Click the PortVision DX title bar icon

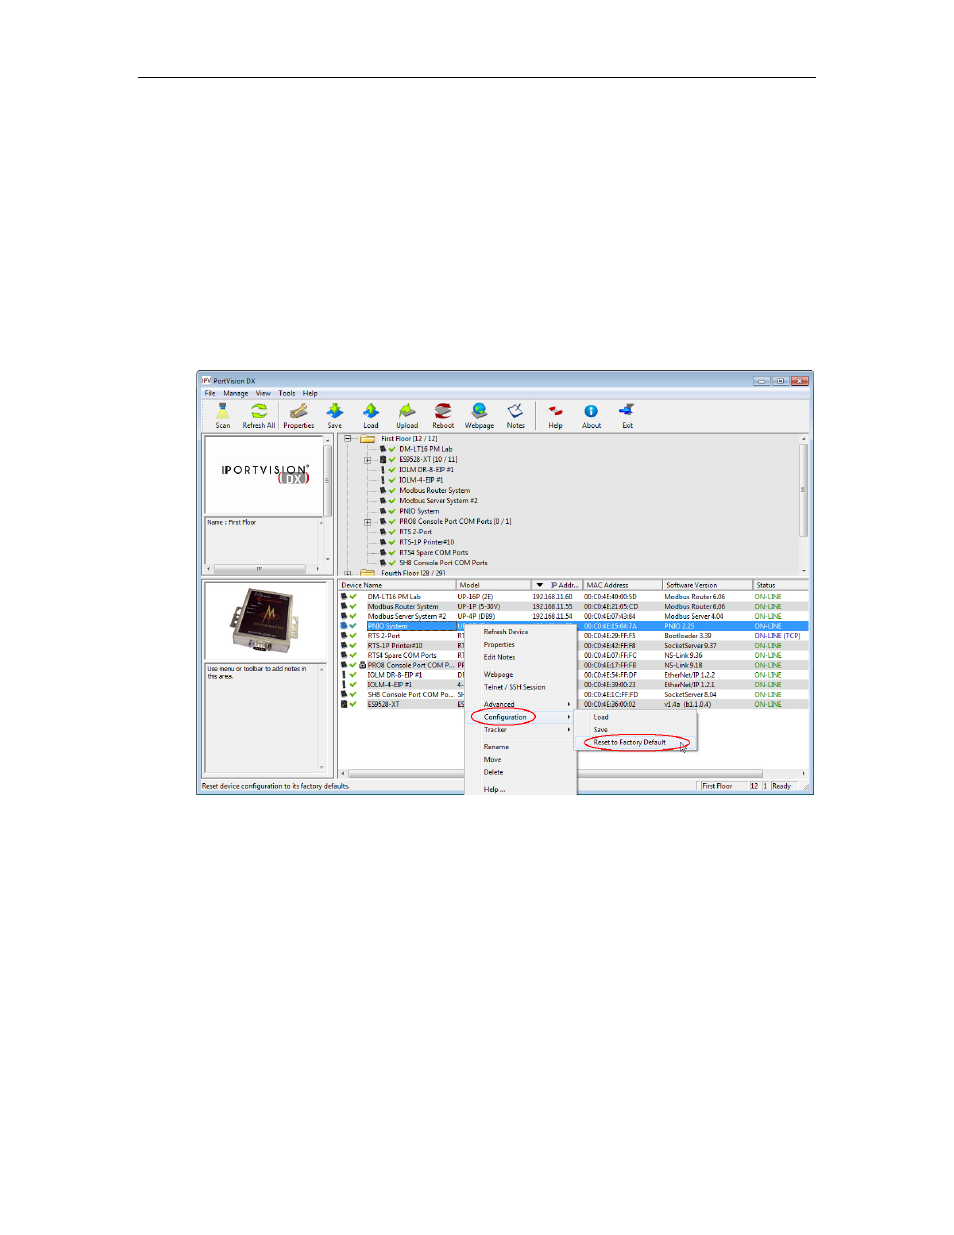(x=206, y=381)
